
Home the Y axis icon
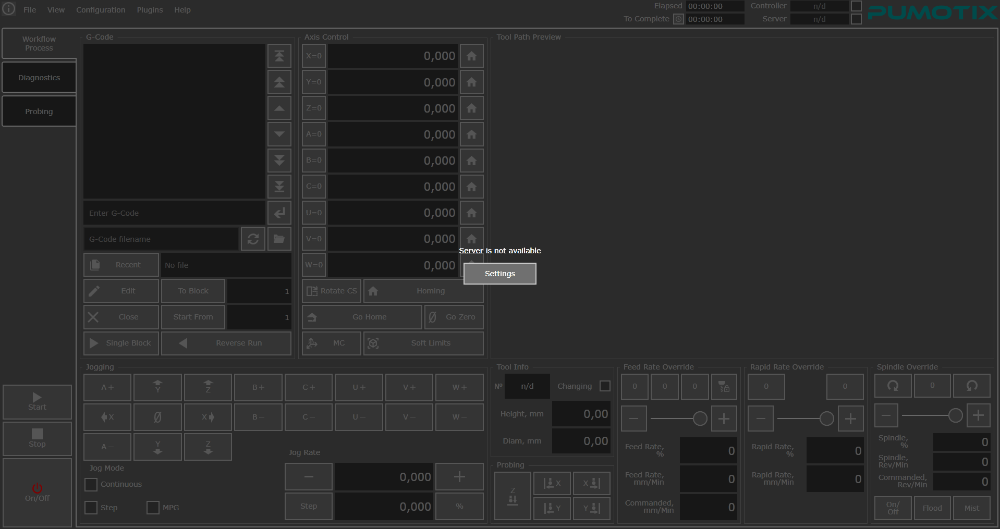pos(471,82)
